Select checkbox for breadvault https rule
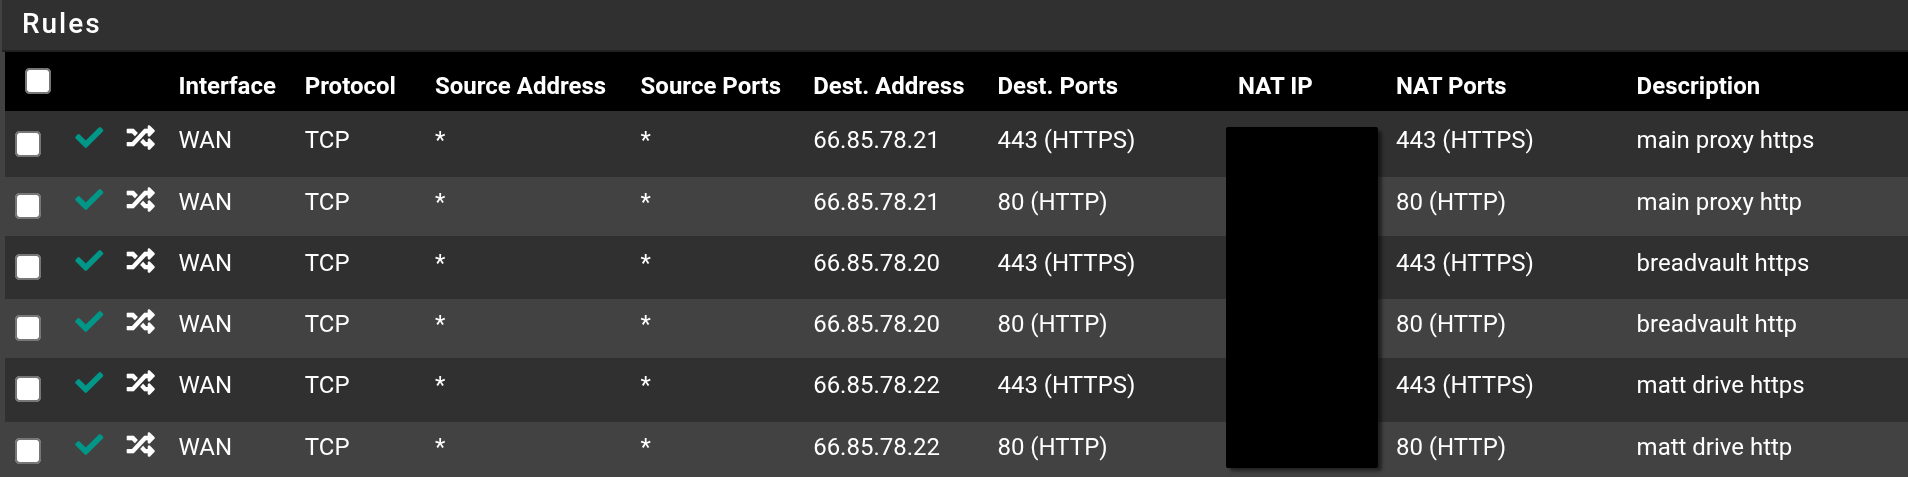The width and height of the screenshot is (1908, 477). tap(28, 267)
